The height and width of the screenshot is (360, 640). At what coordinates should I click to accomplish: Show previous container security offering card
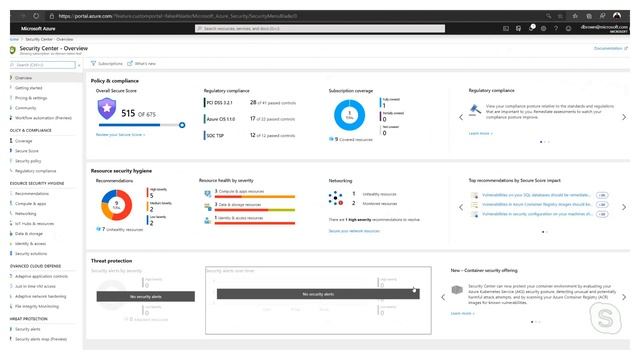(443, 297)
